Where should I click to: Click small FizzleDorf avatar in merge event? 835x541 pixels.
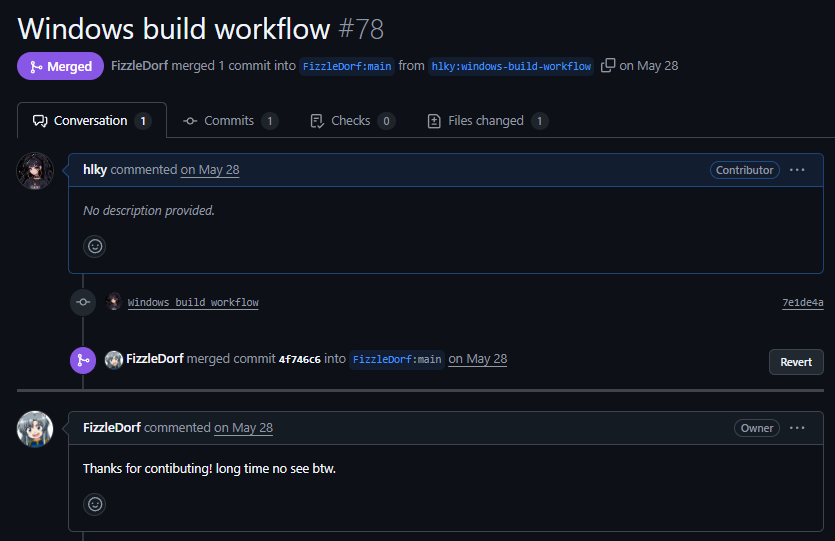point(114,360)
